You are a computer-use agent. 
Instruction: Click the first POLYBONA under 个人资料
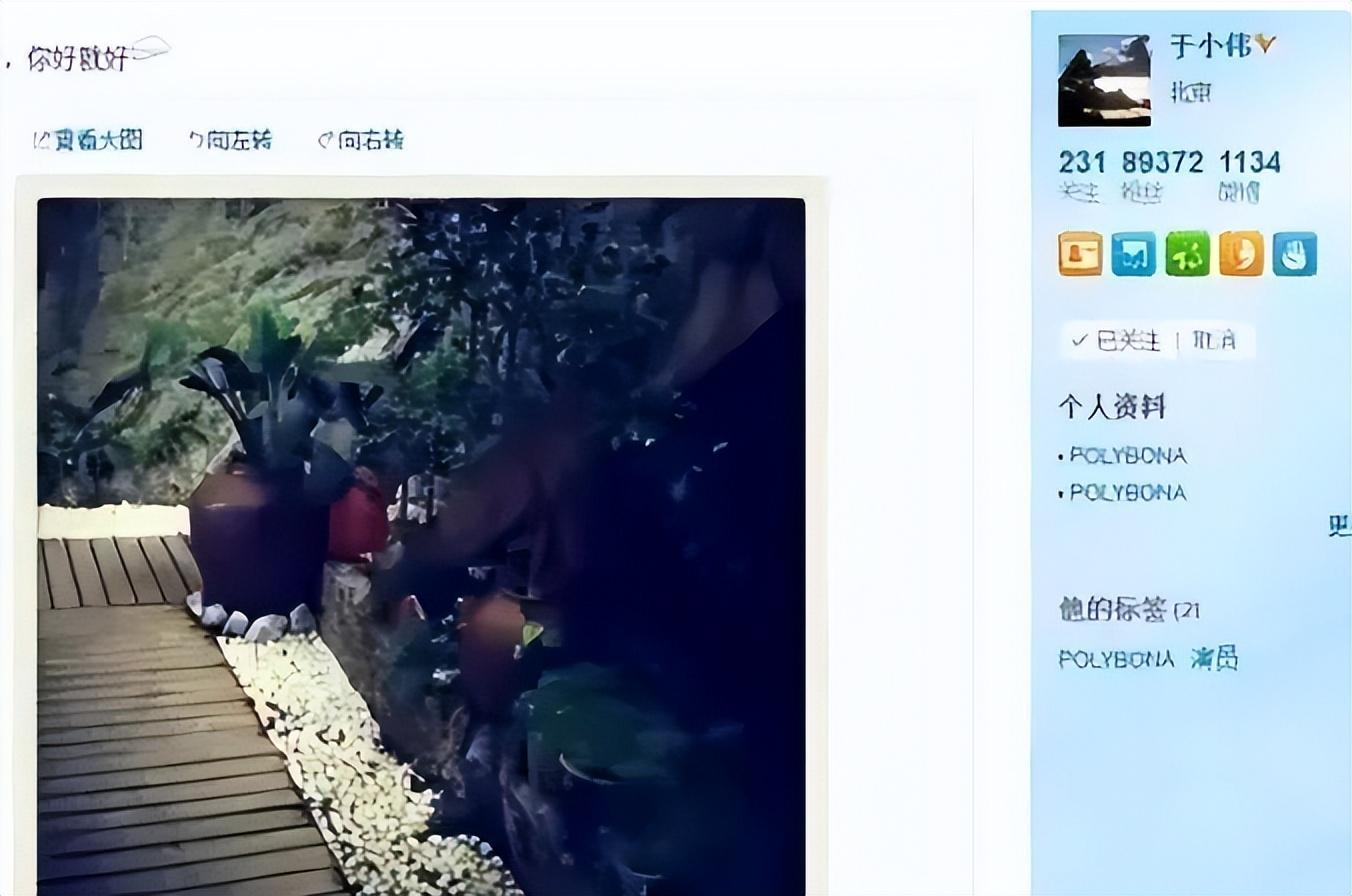[x=1128, y=456]
